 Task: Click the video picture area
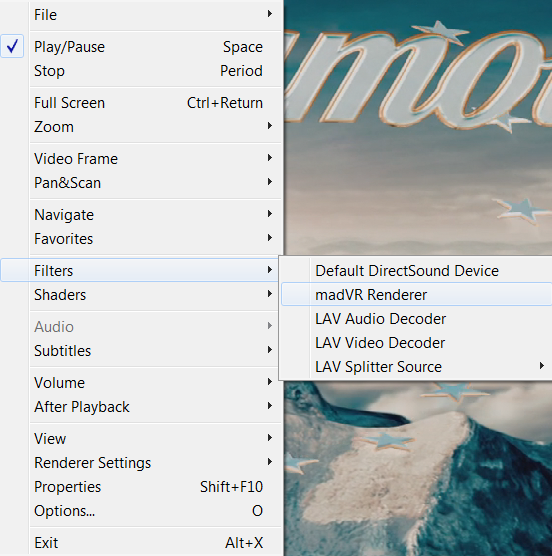(418, 128)
